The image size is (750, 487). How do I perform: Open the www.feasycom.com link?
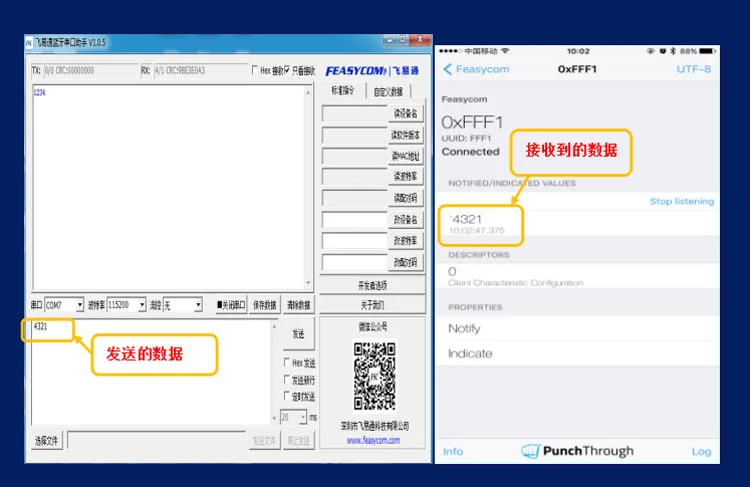pyautogui.click(x=373, y=440)
